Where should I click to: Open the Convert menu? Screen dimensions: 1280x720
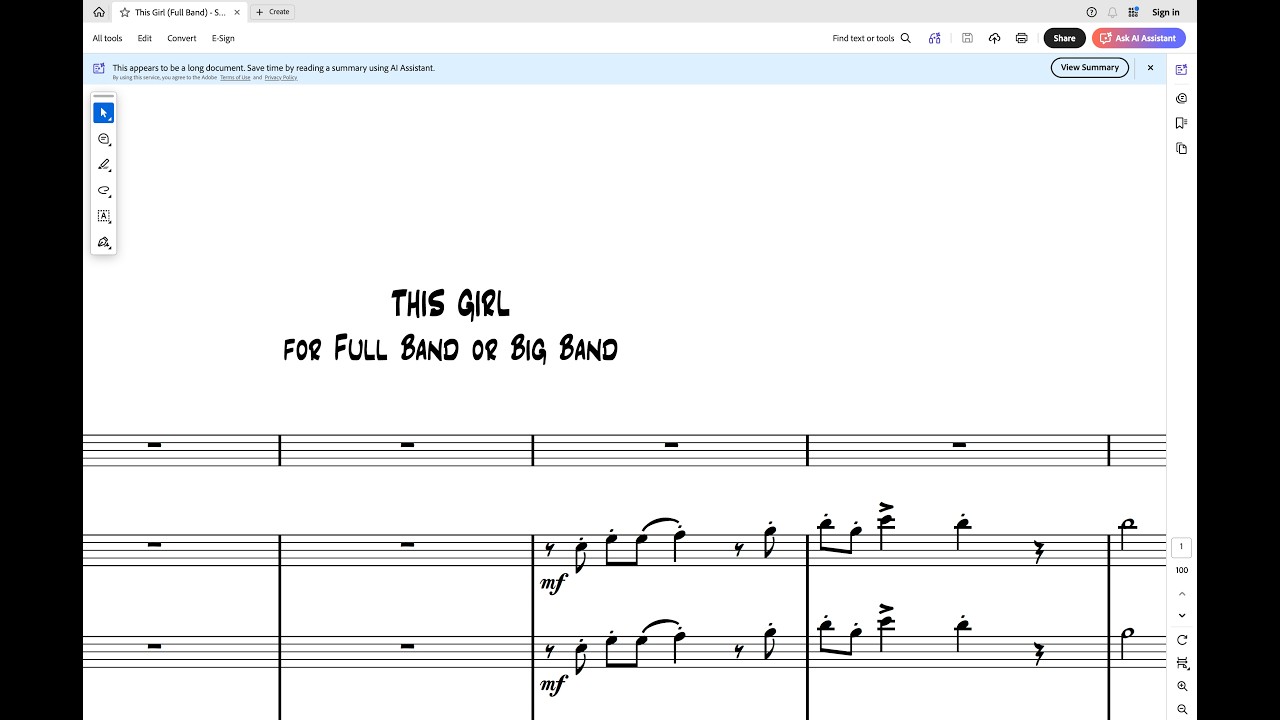[x=182, y=38]
